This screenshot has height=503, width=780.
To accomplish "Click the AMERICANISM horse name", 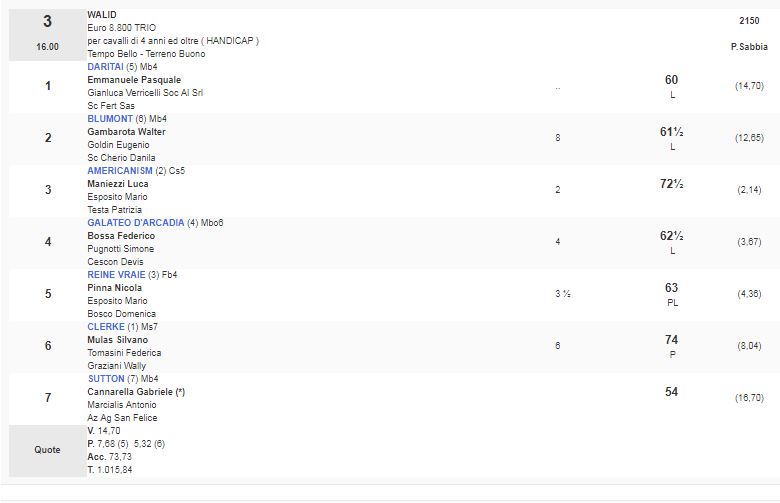I will point(120,171).
